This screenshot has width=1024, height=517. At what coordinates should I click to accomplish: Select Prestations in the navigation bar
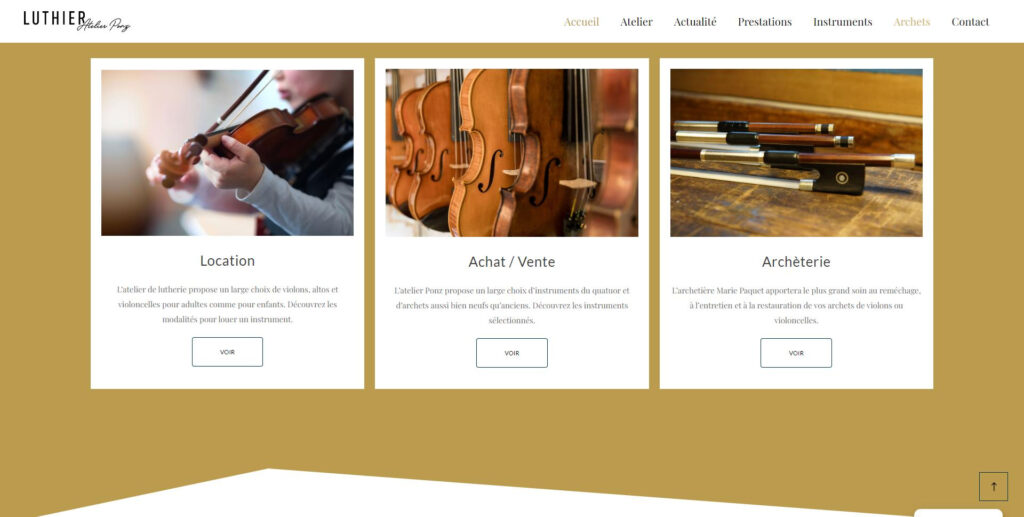765,22
